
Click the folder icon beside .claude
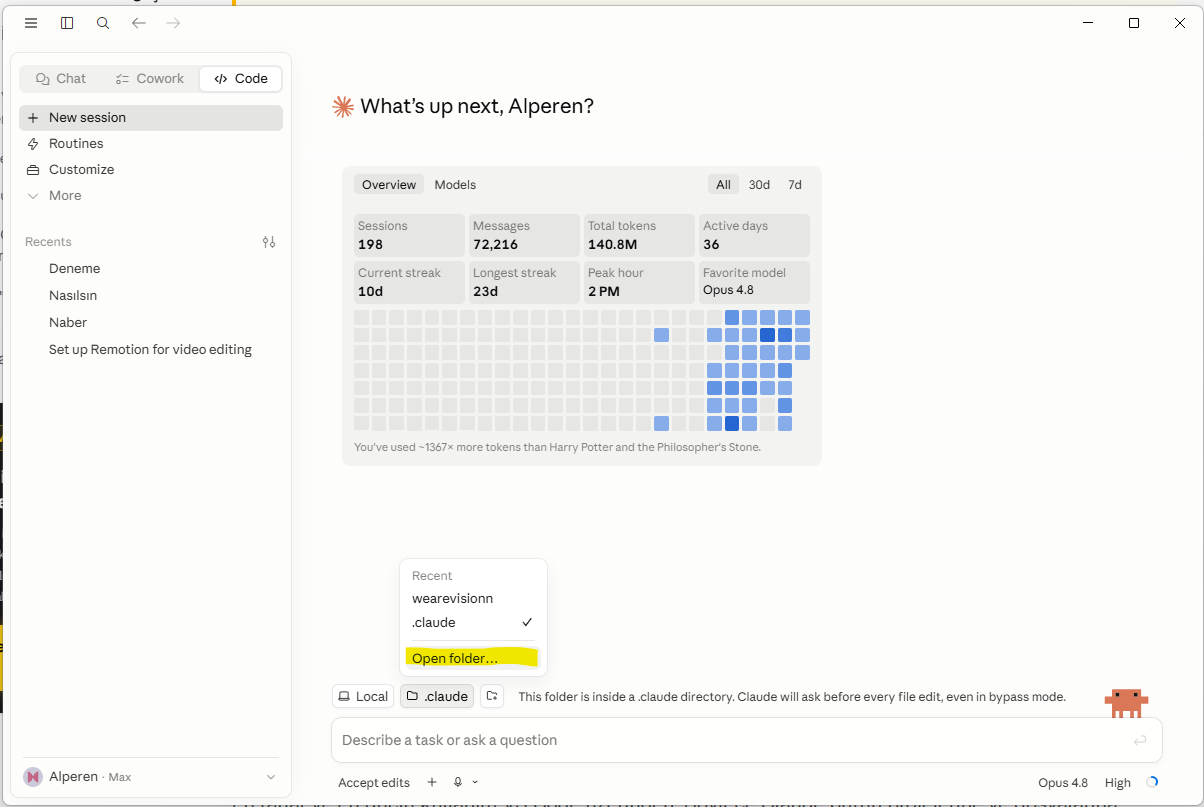tap(491, 696)
